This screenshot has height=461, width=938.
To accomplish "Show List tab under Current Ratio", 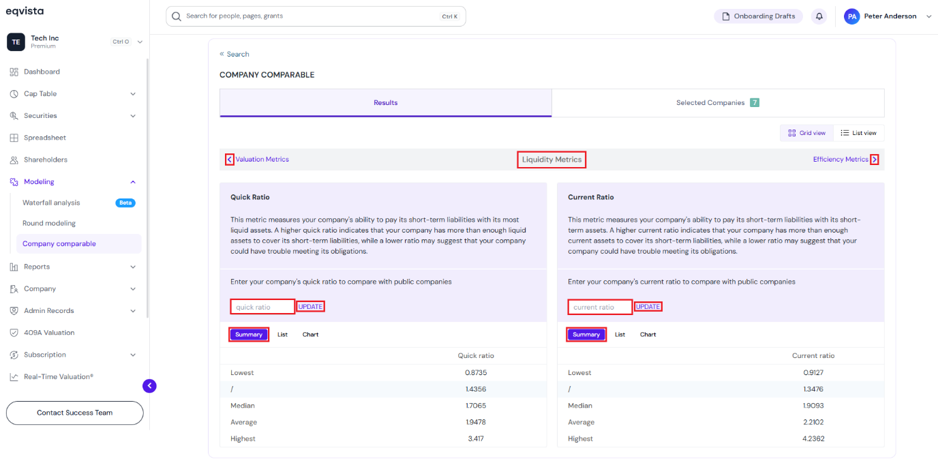I will click(x=620, y=335).
